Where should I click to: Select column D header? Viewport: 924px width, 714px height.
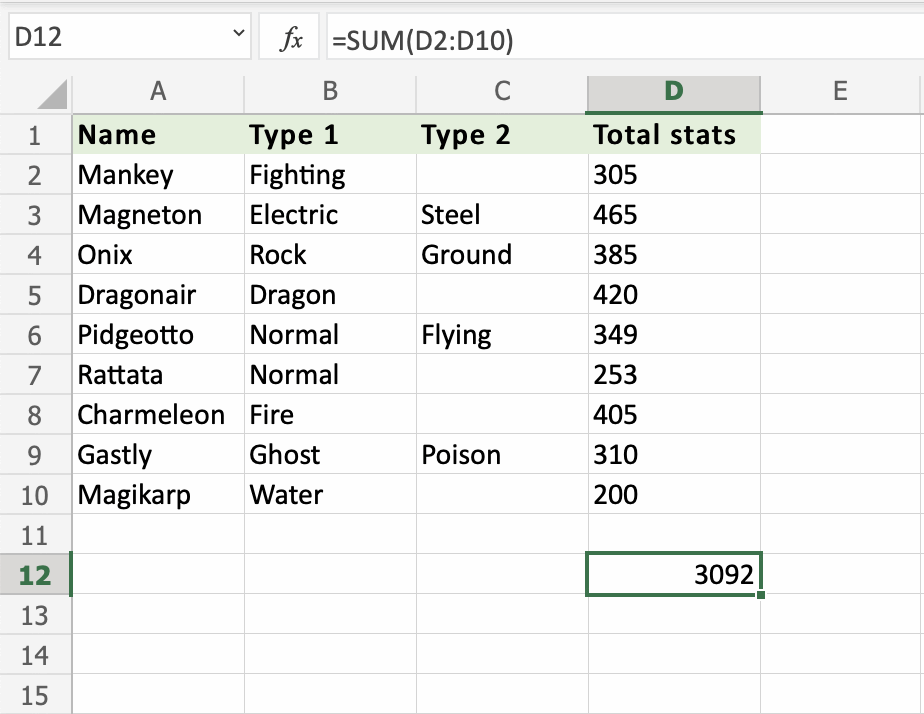click(674, 92)
